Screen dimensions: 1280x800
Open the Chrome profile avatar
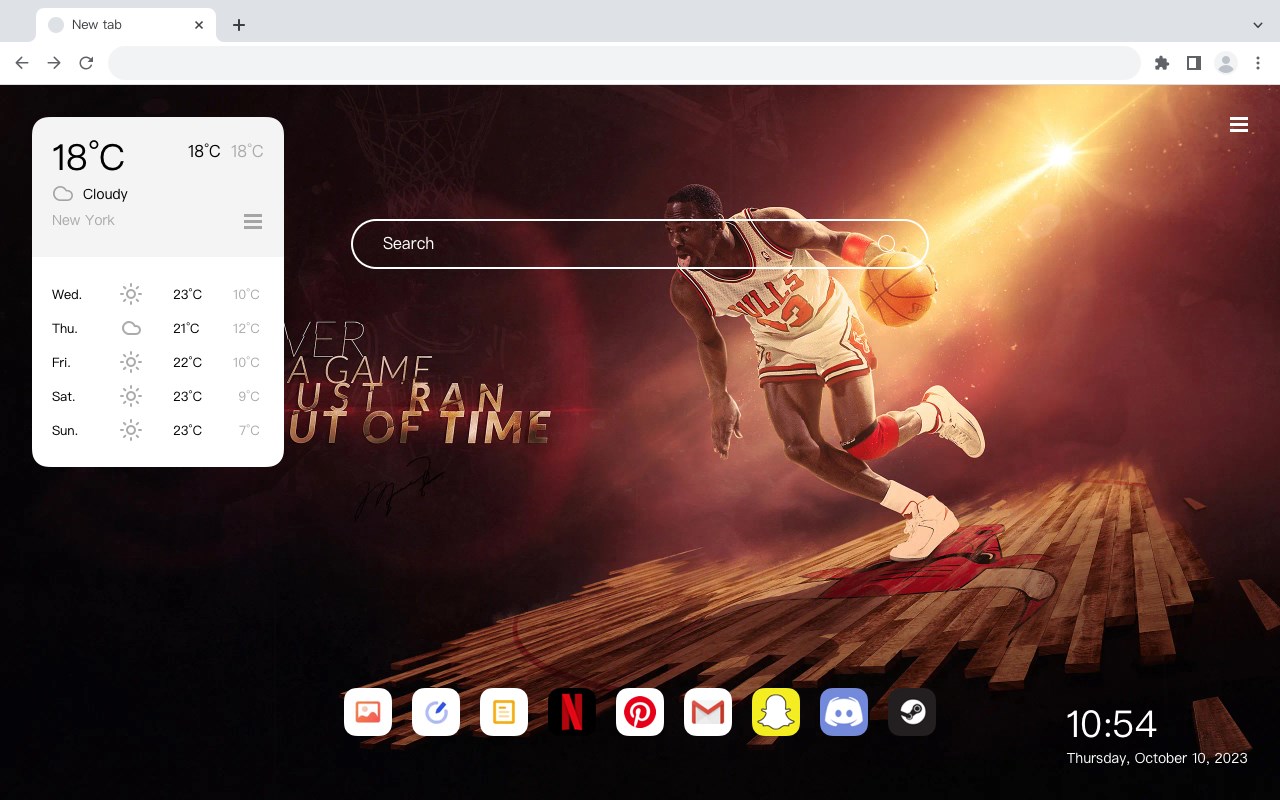(1226, 63)
